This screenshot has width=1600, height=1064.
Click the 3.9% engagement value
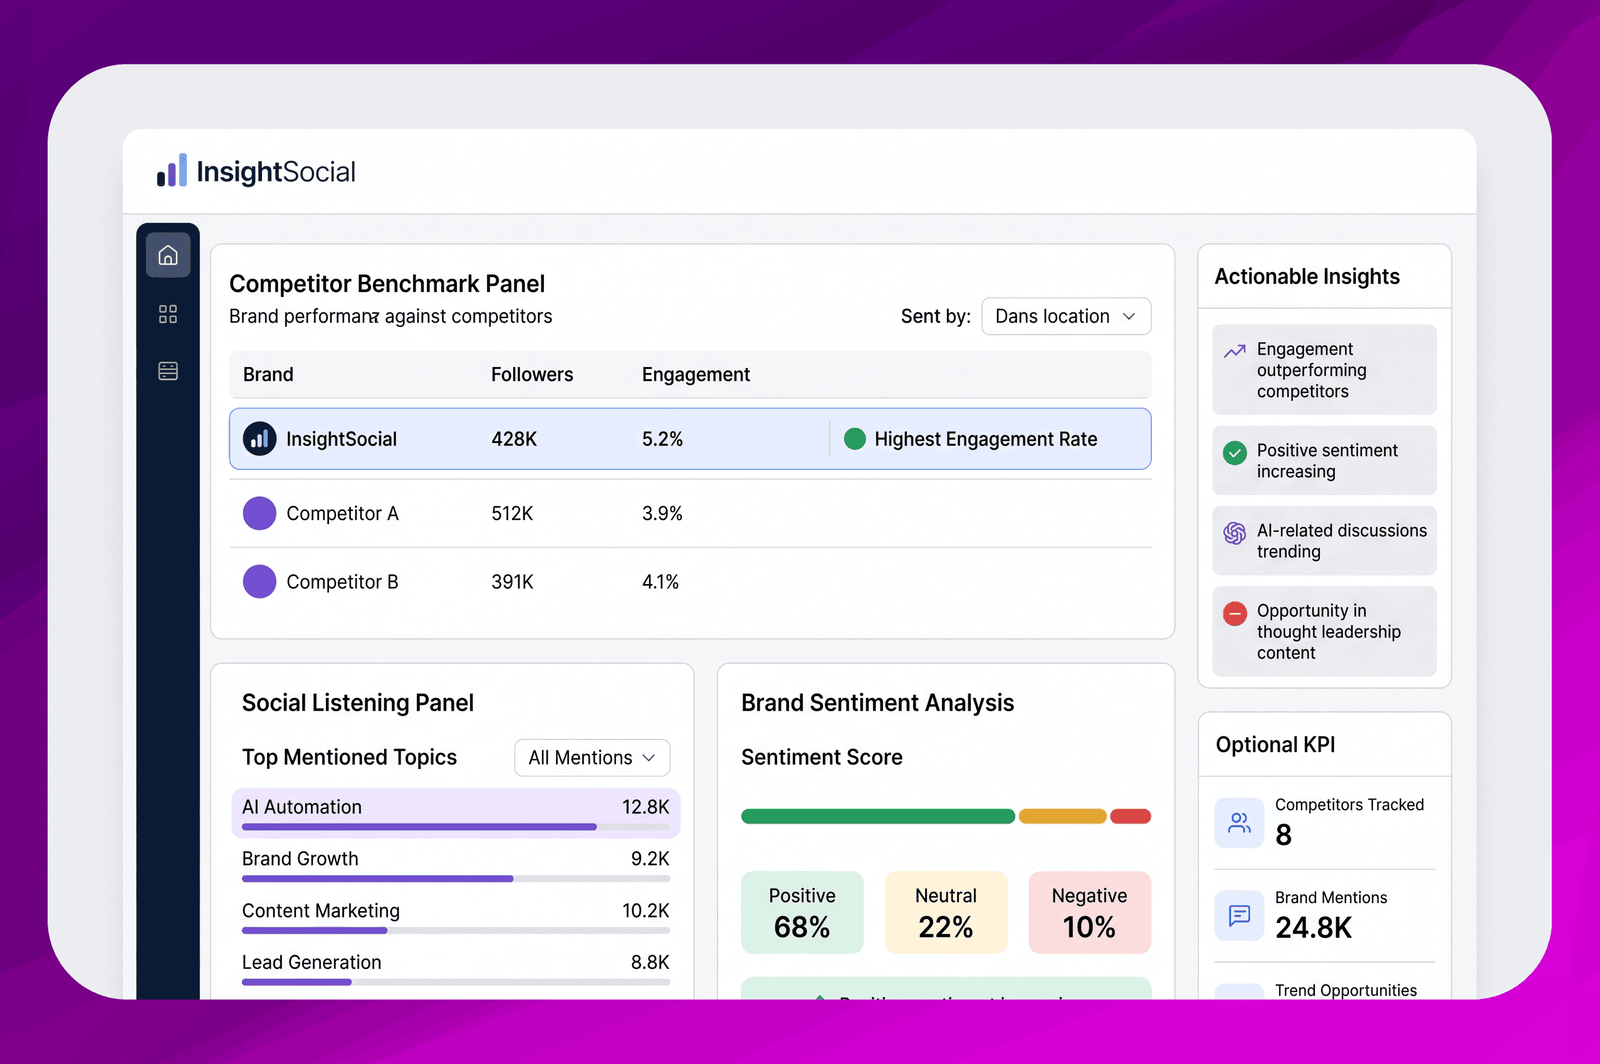[662, 513]
